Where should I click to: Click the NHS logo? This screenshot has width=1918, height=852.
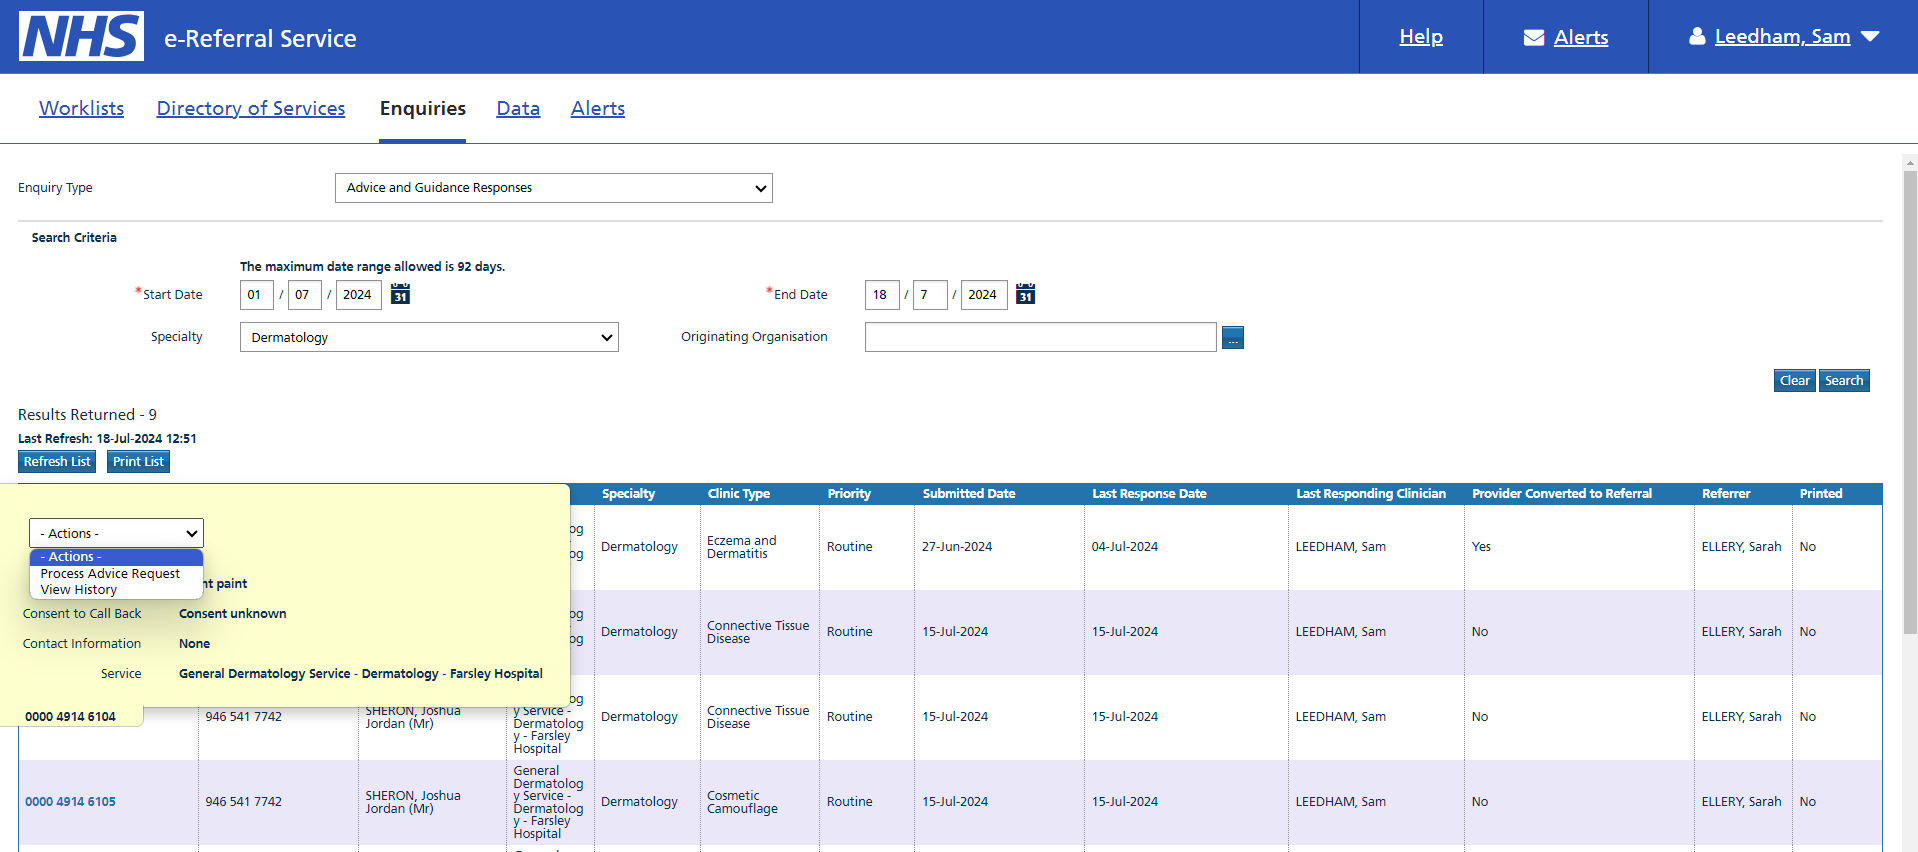coord(81,36)
